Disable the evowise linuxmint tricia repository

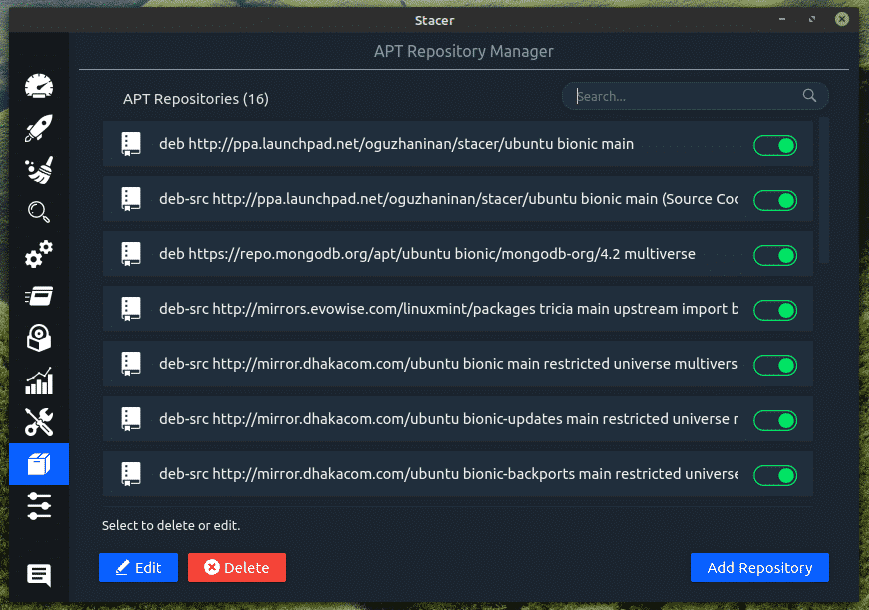coord(775,310)
